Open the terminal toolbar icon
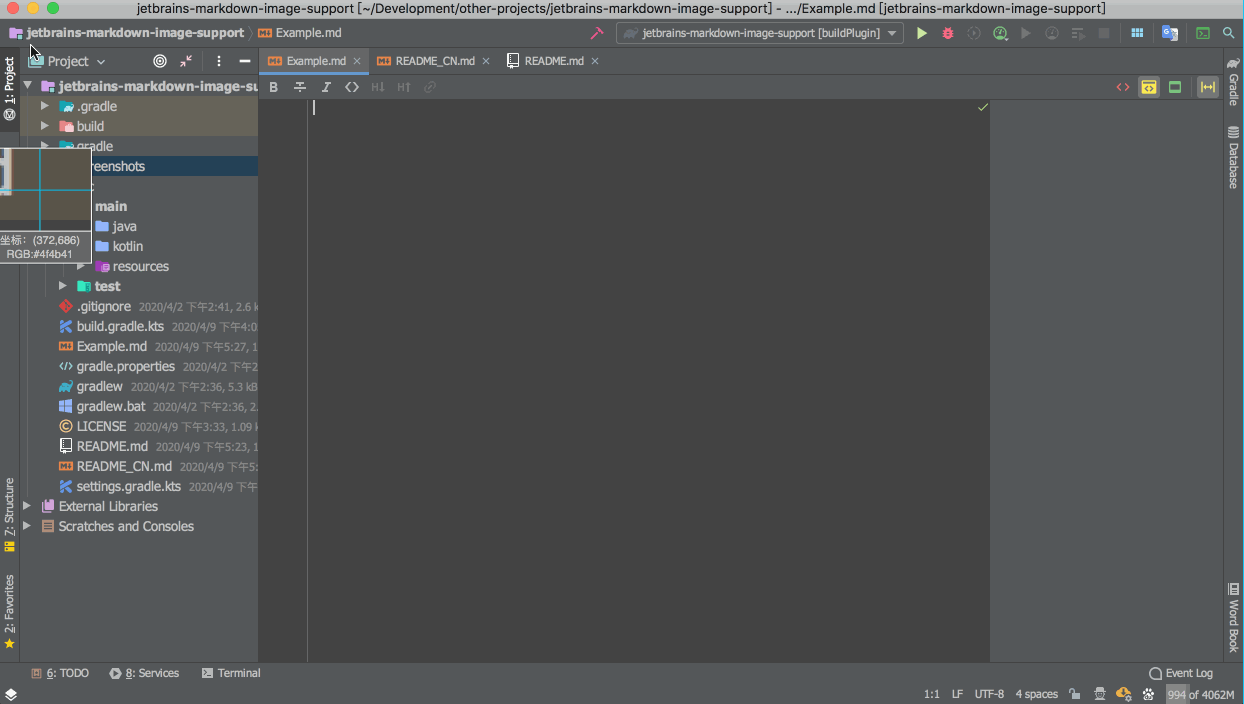Screen dimensions: 1244x704 (1203, 33)
